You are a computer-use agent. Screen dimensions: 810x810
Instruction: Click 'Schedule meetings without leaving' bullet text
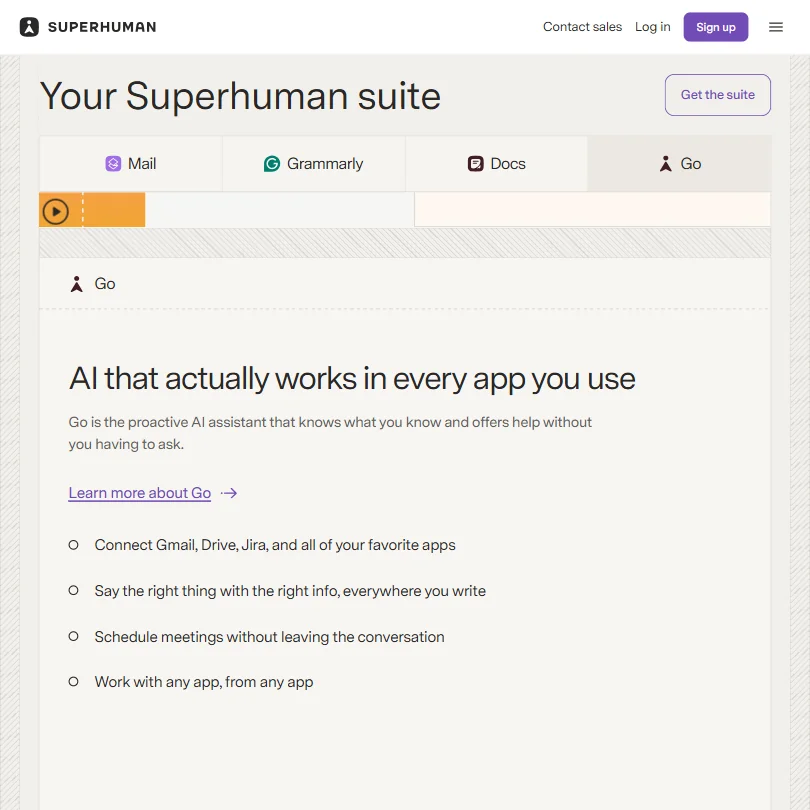pyautogui.click(x=269, y=636)
